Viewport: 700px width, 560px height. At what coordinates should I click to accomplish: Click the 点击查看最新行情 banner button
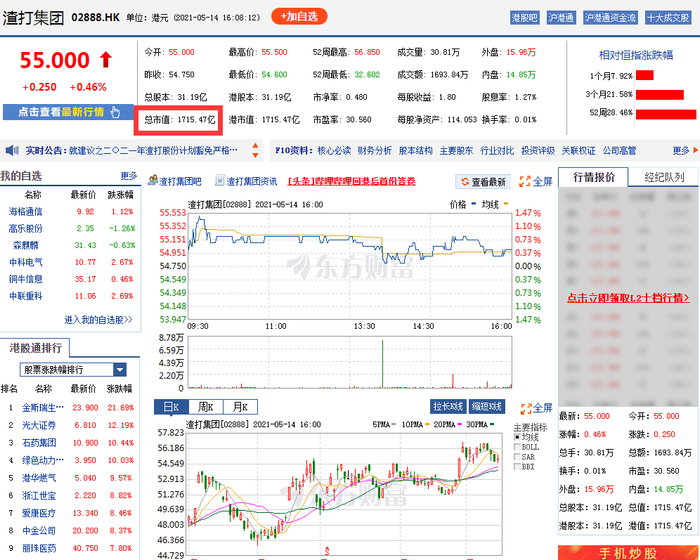coord(68,112)
